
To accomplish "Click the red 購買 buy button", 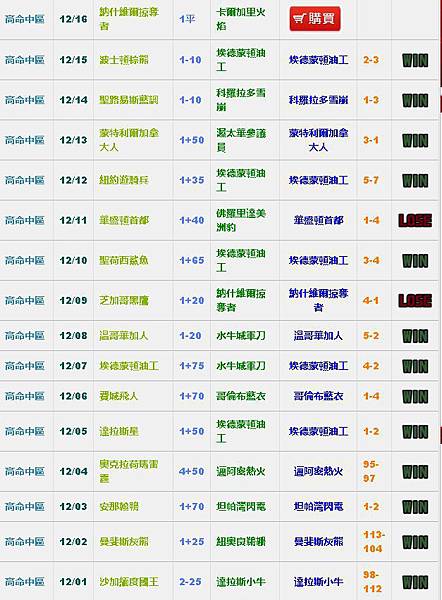I will pyautogui.click(x=315, y=18).
